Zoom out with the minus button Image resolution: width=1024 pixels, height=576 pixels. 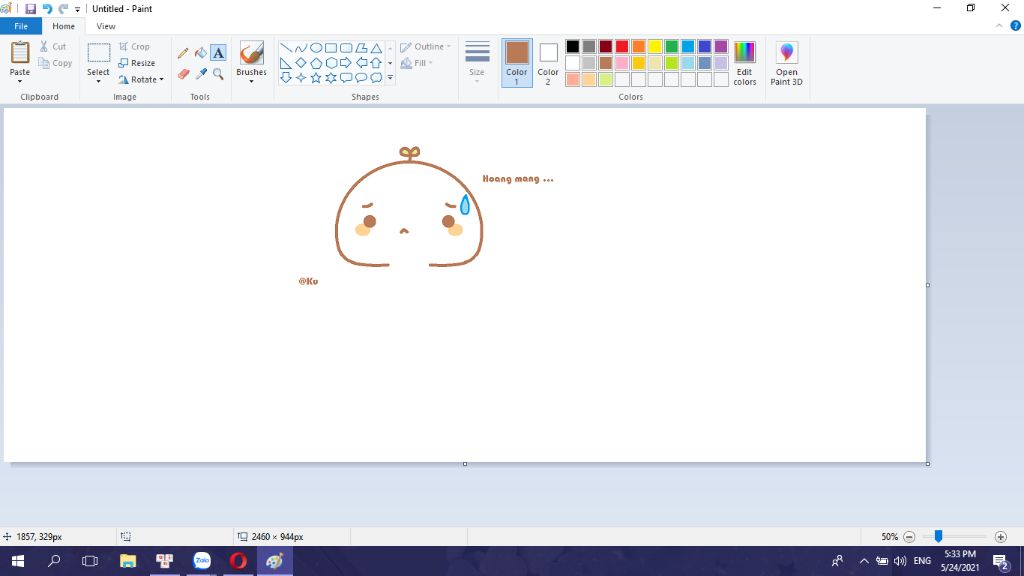point(909,537)
